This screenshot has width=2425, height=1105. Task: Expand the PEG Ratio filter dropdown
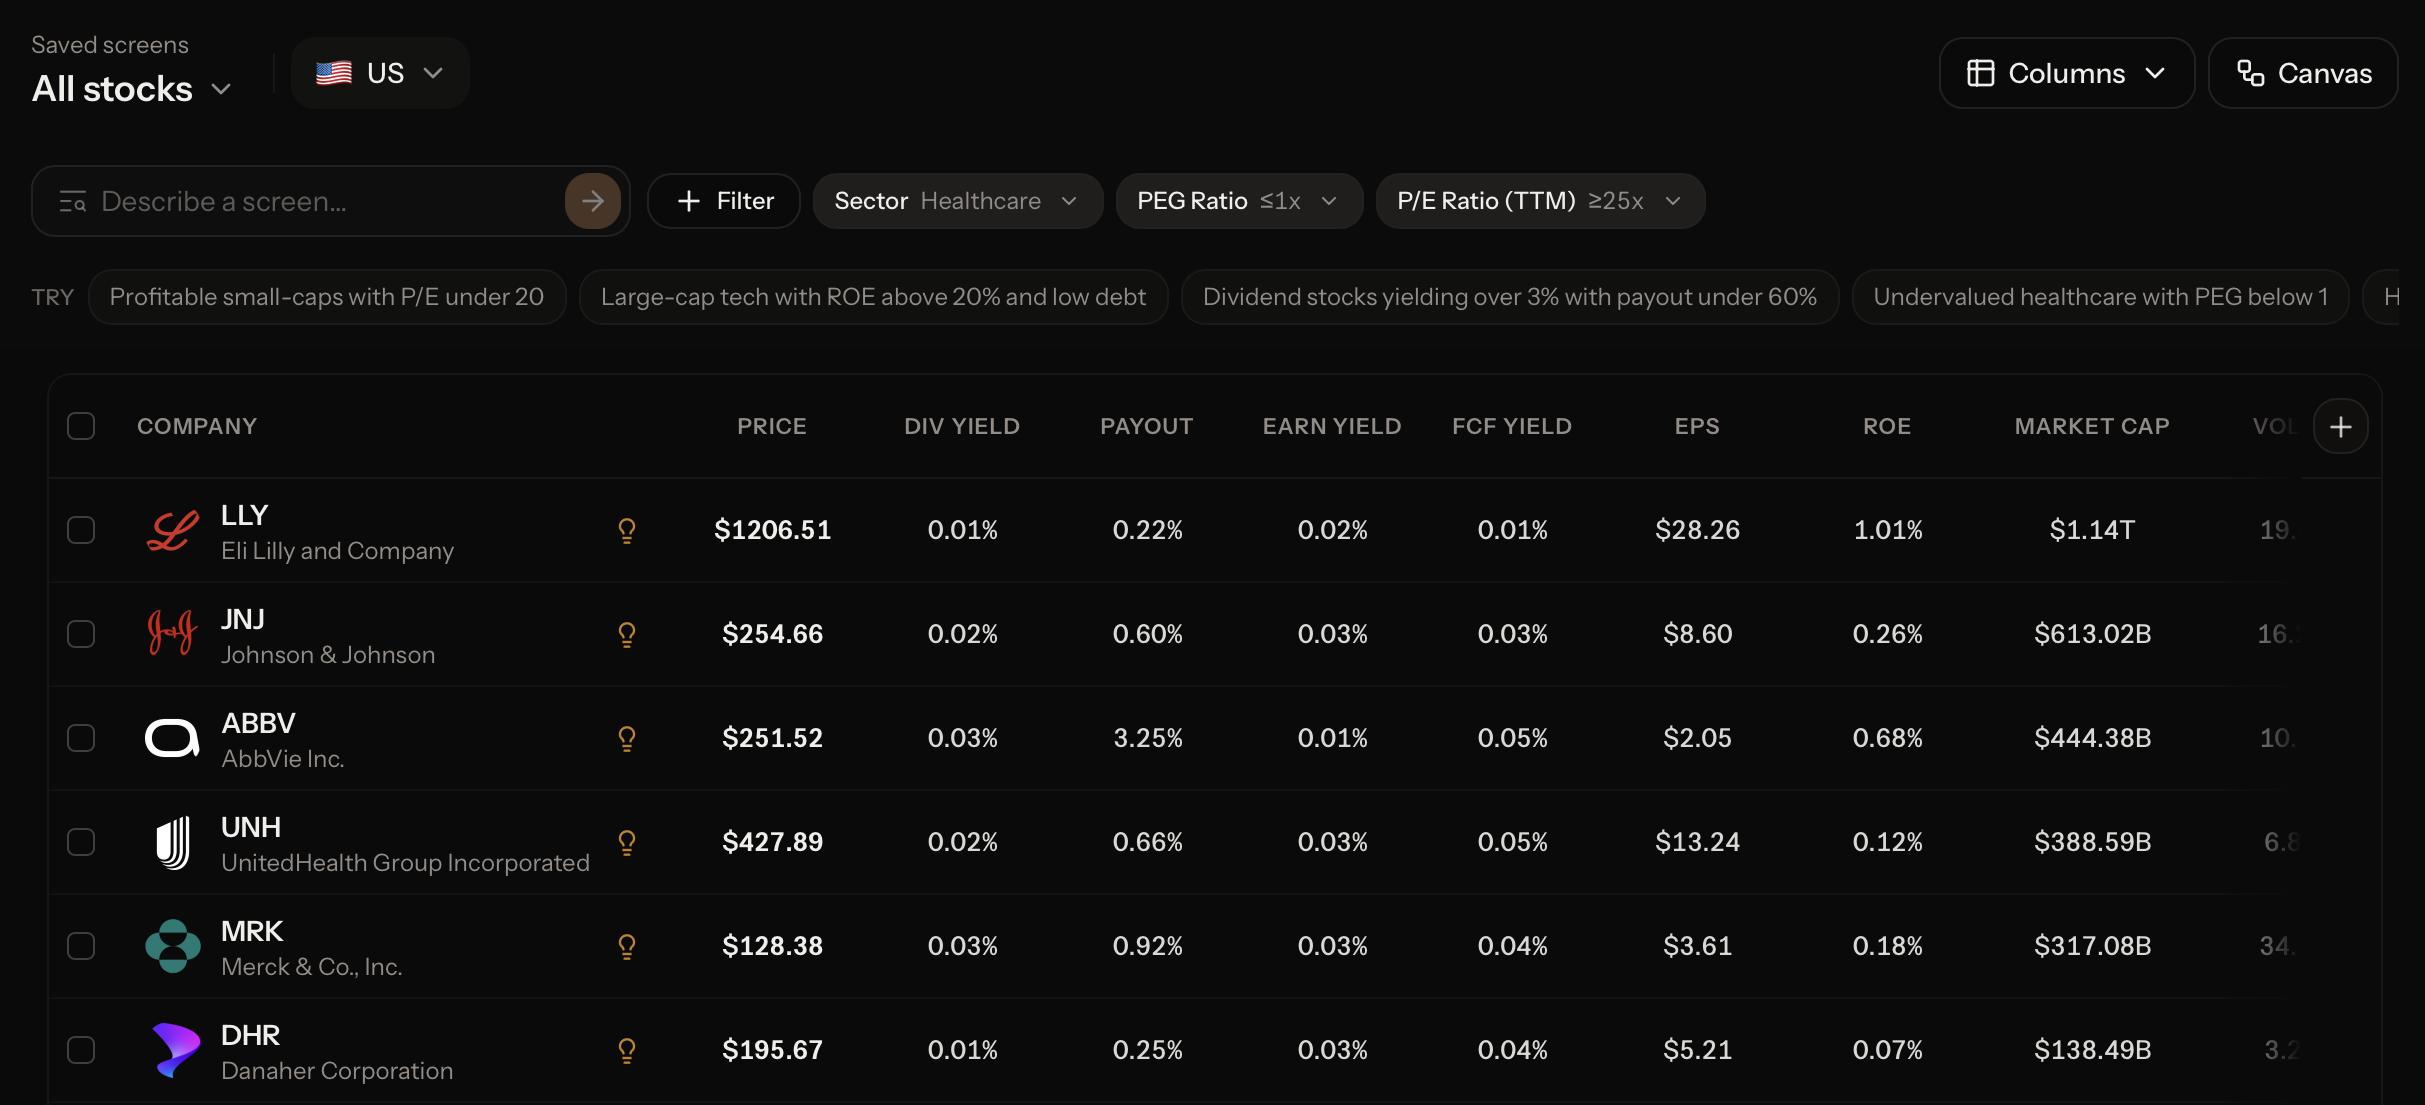pos(1239,201)
